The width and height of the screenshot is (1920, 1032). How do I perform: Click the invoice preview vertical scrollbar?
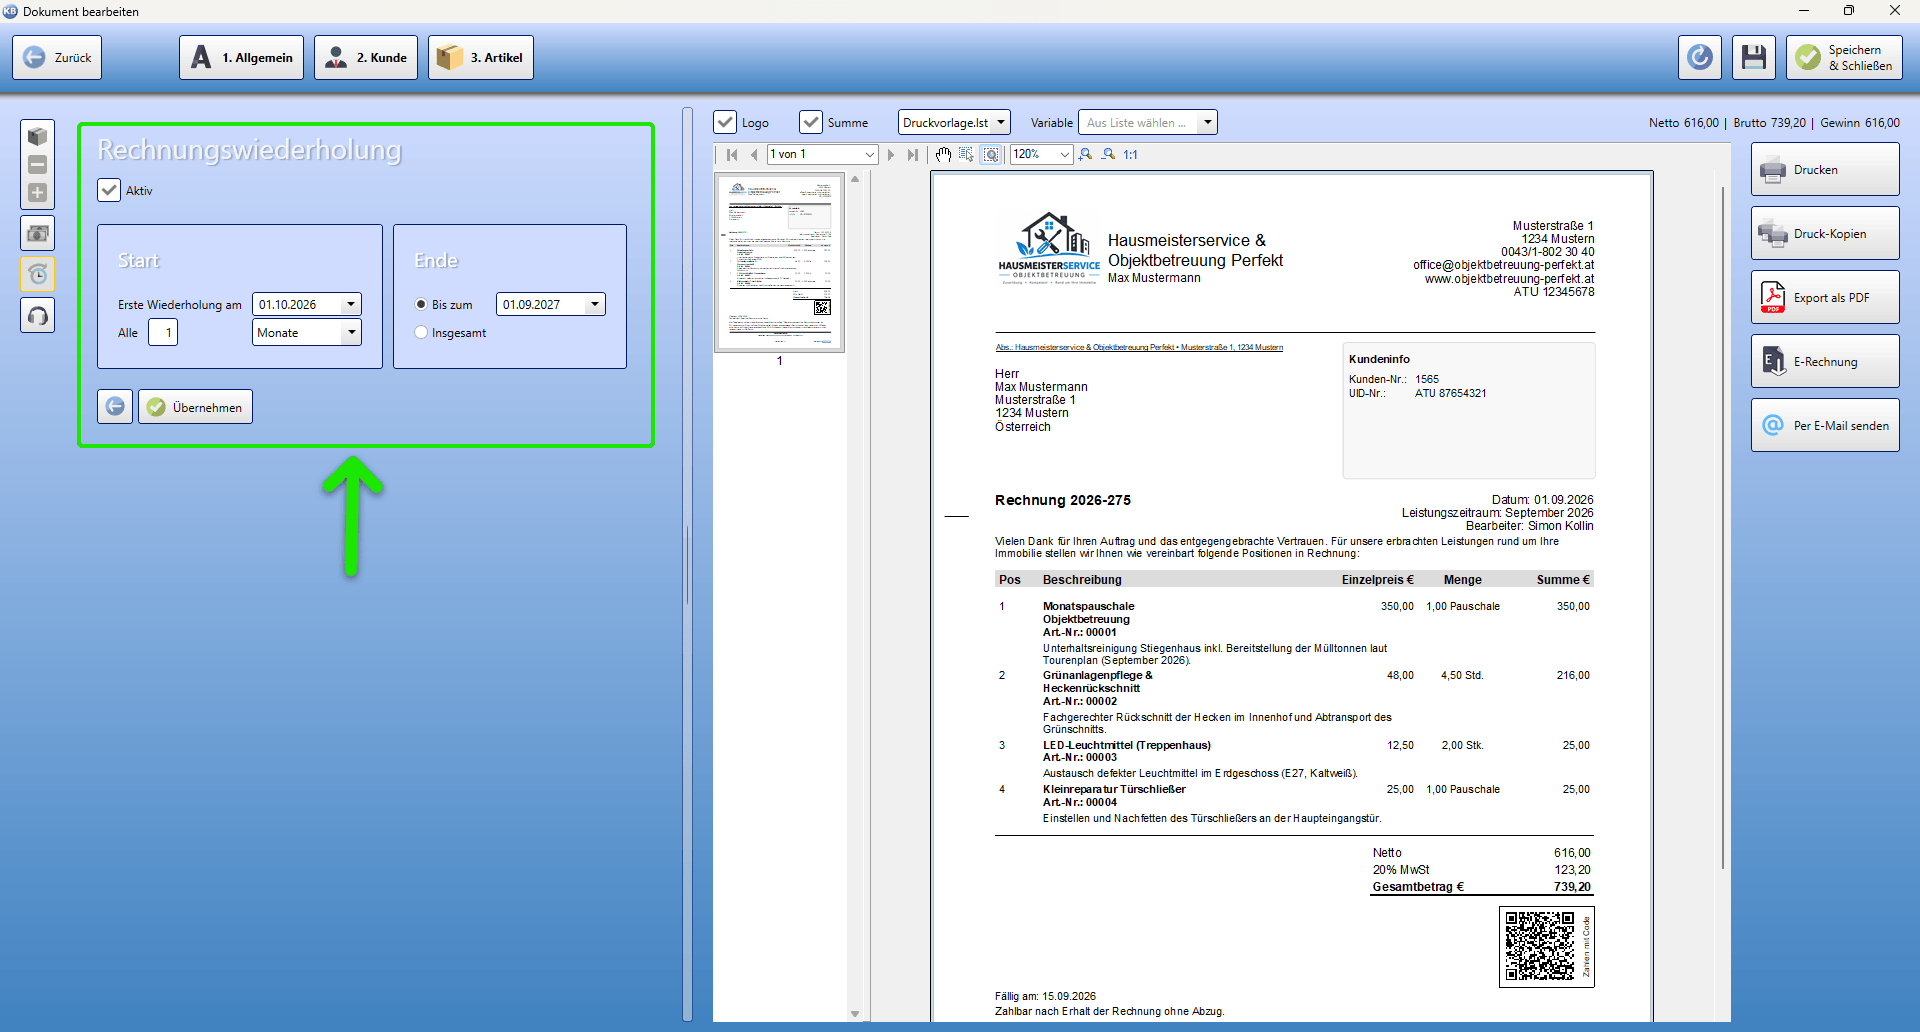click(1722, 527)
